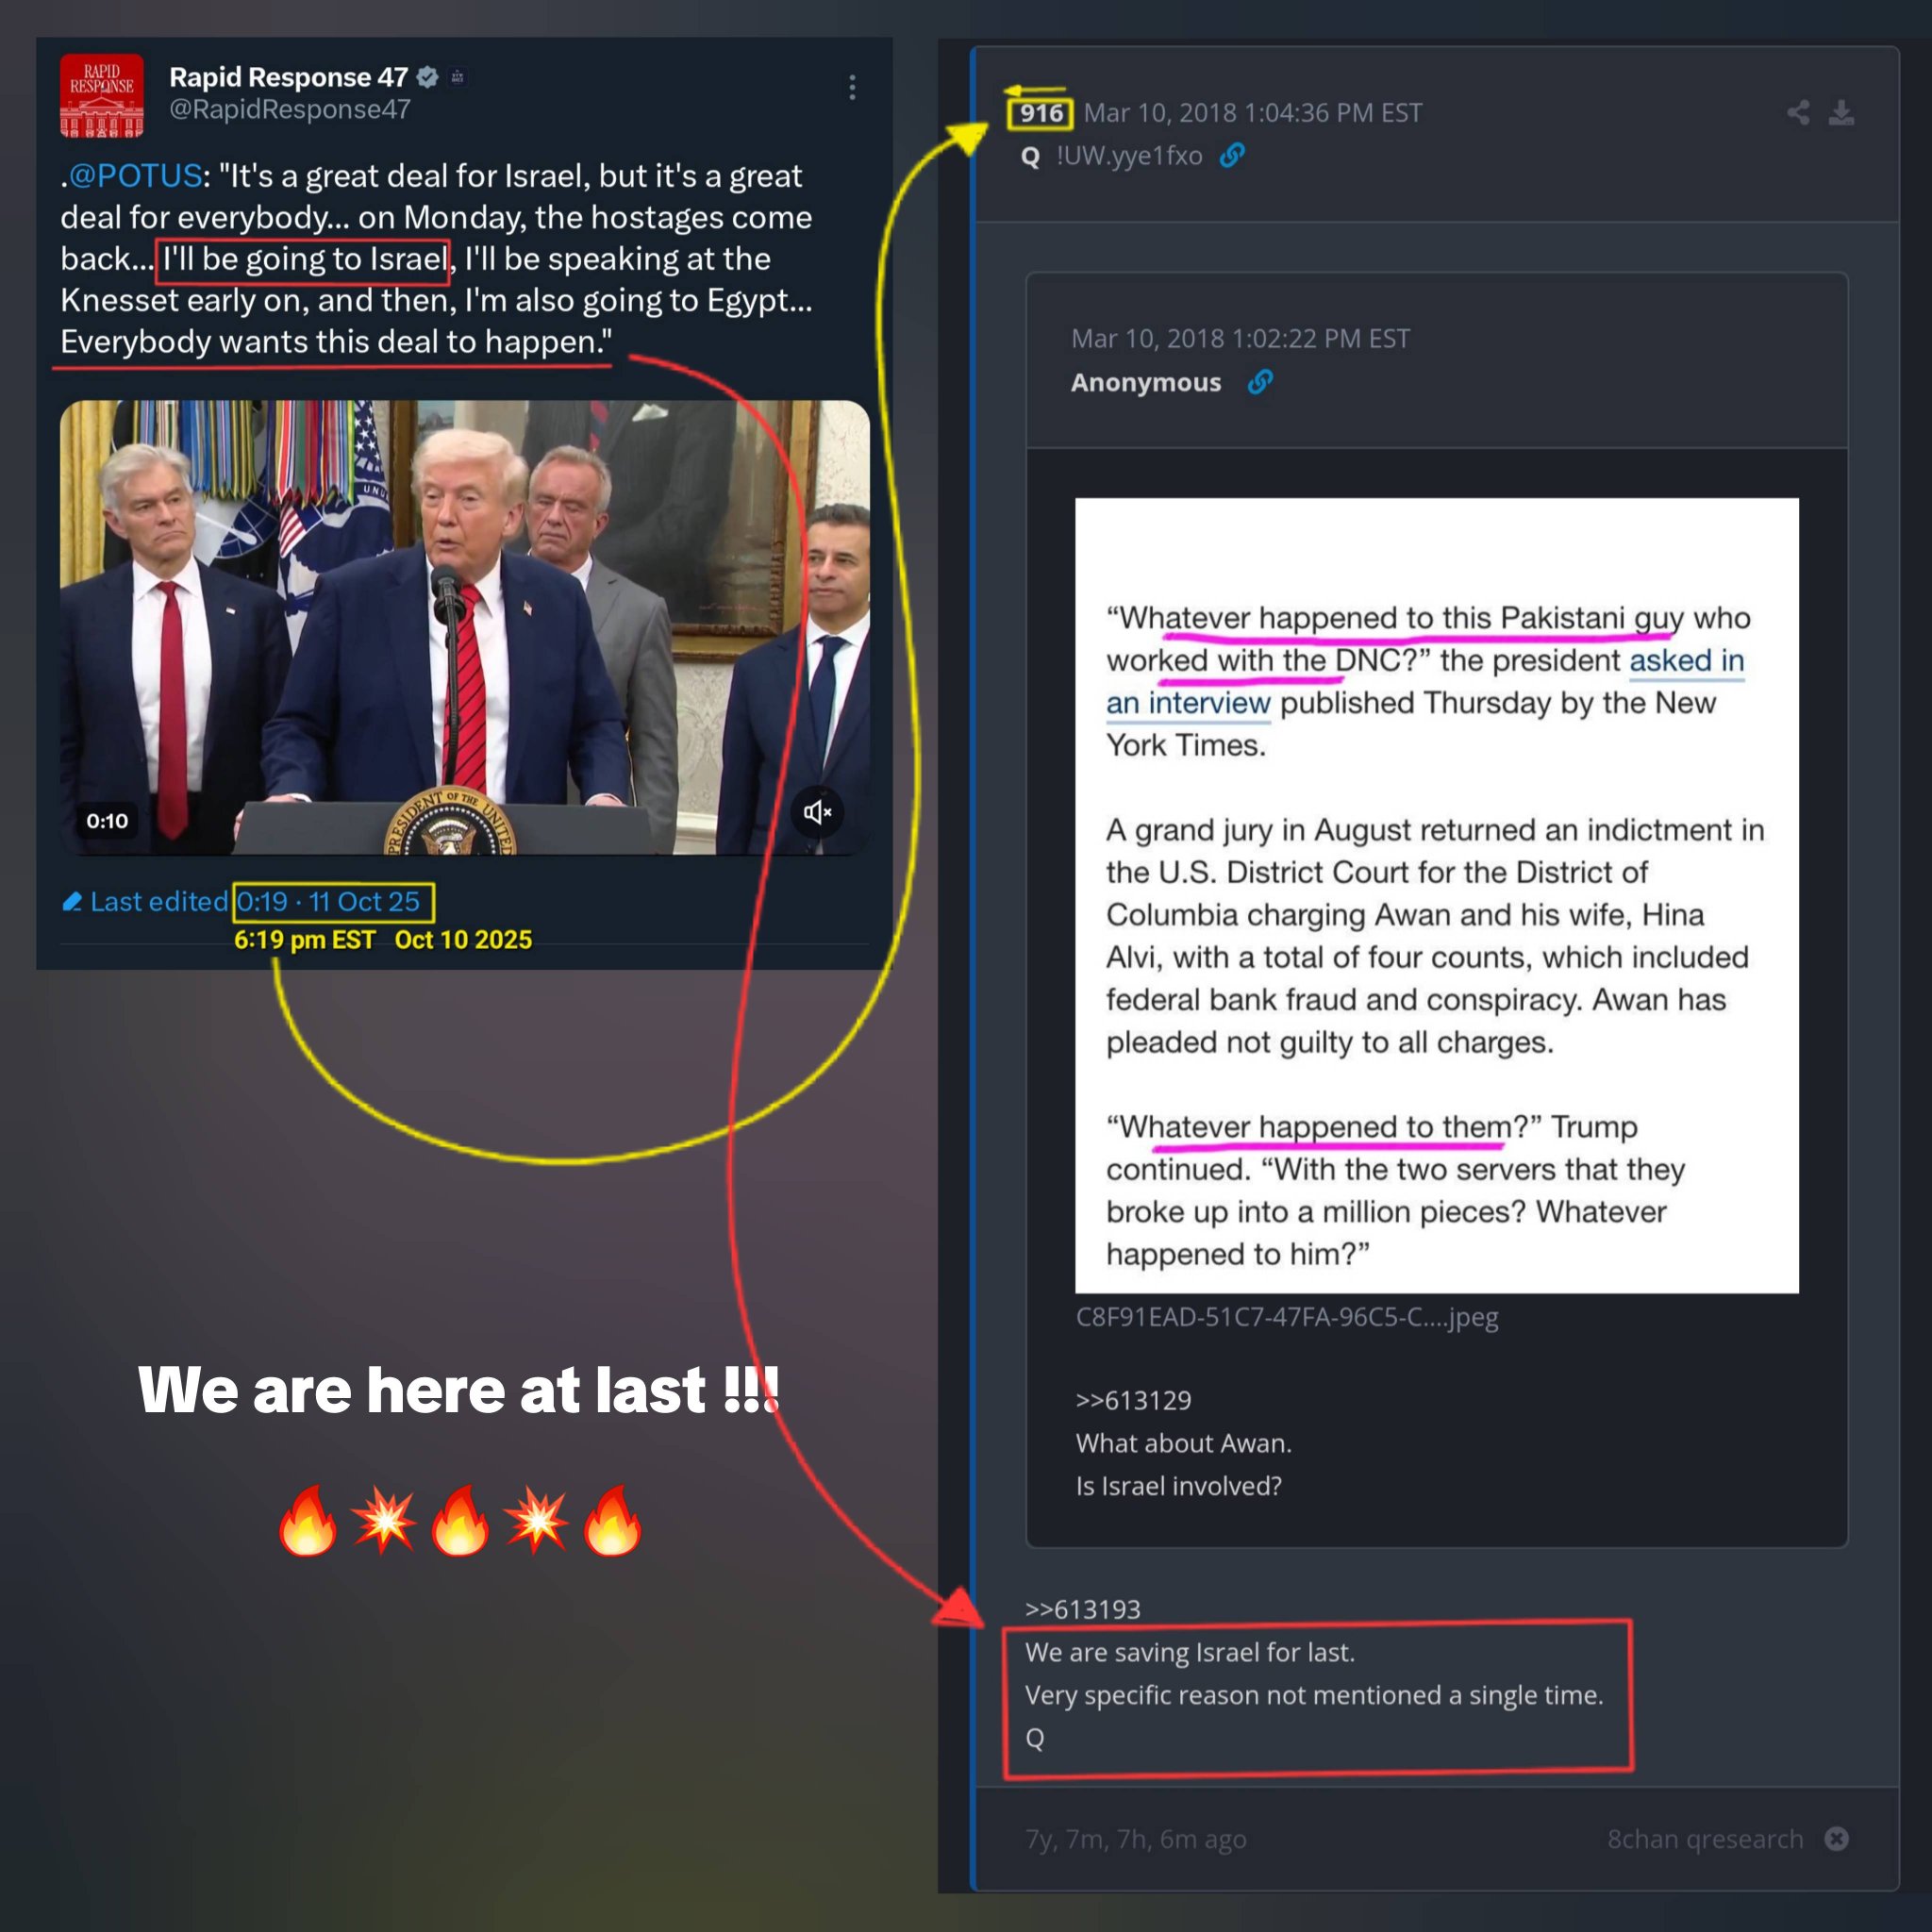Click the post number 916 badge
The height and width of the screenshot is (1932, 1932).
[1040, 113]
